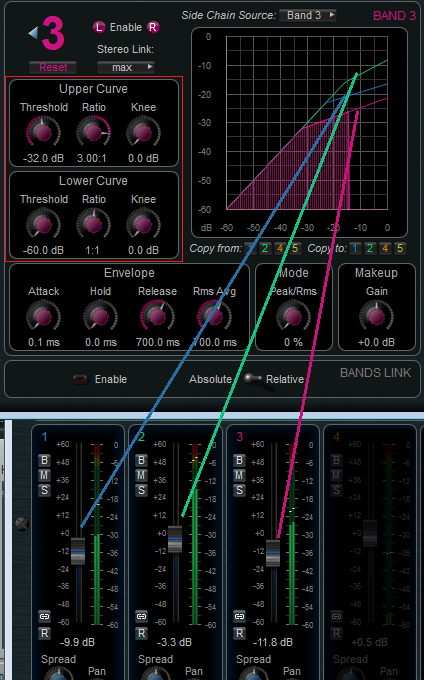Select band number 2 label in mixer

(x=141, y=437)
